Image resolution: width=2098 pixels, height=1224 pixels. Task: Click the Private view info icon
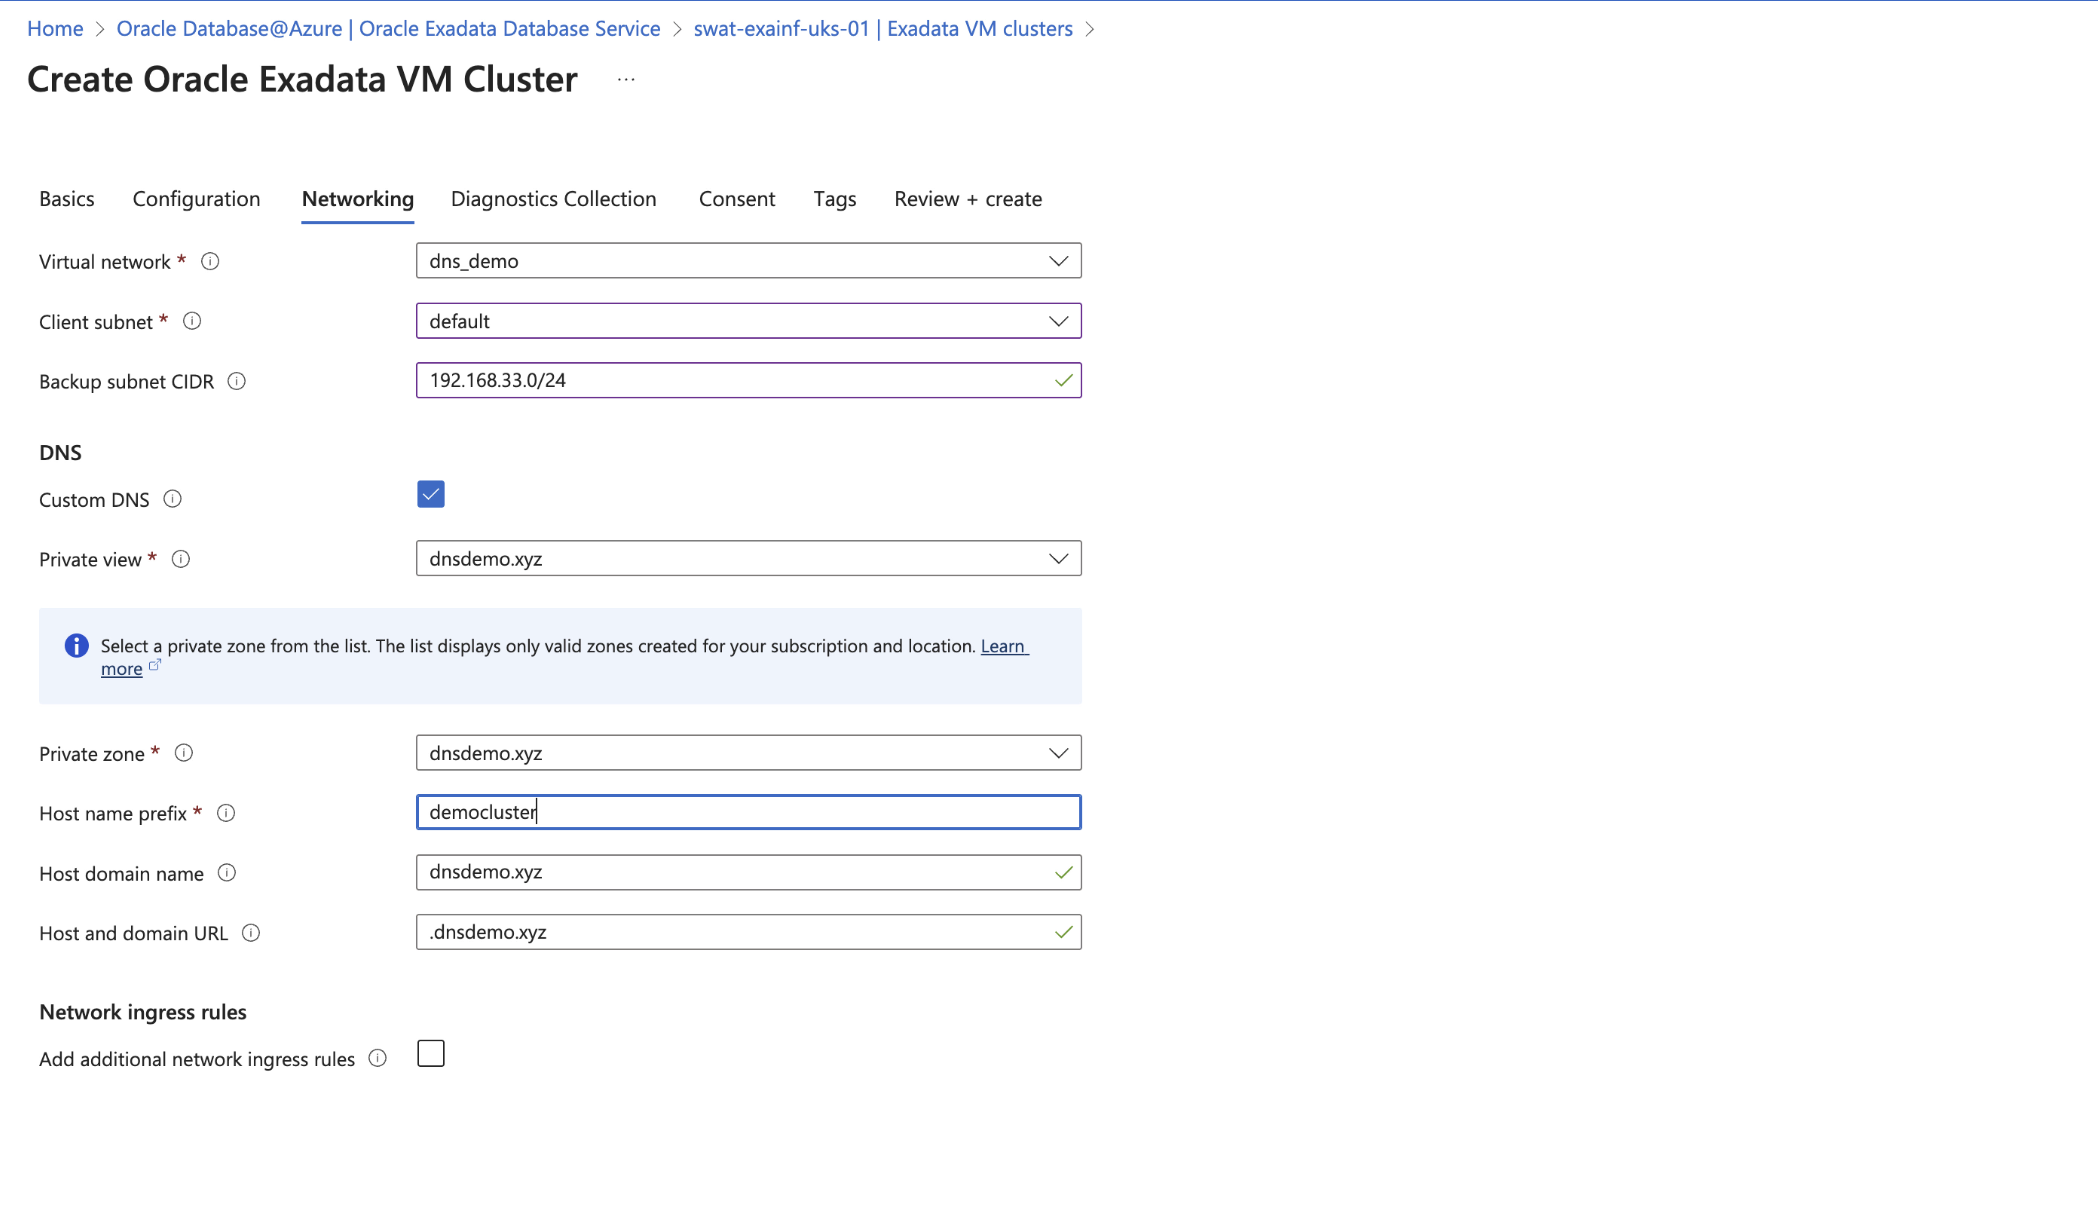(181, 559)
